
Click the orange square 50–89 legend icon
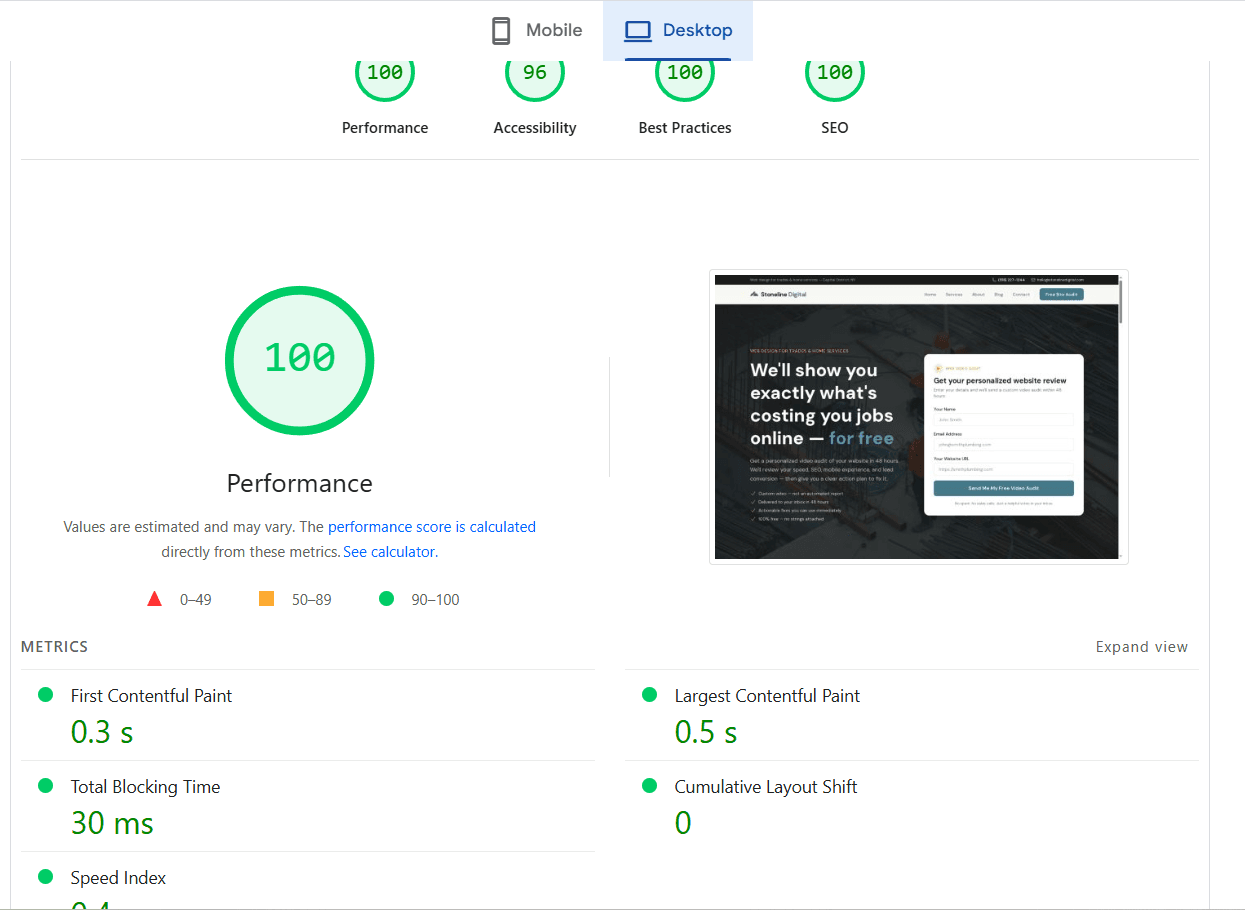point(266,599)
